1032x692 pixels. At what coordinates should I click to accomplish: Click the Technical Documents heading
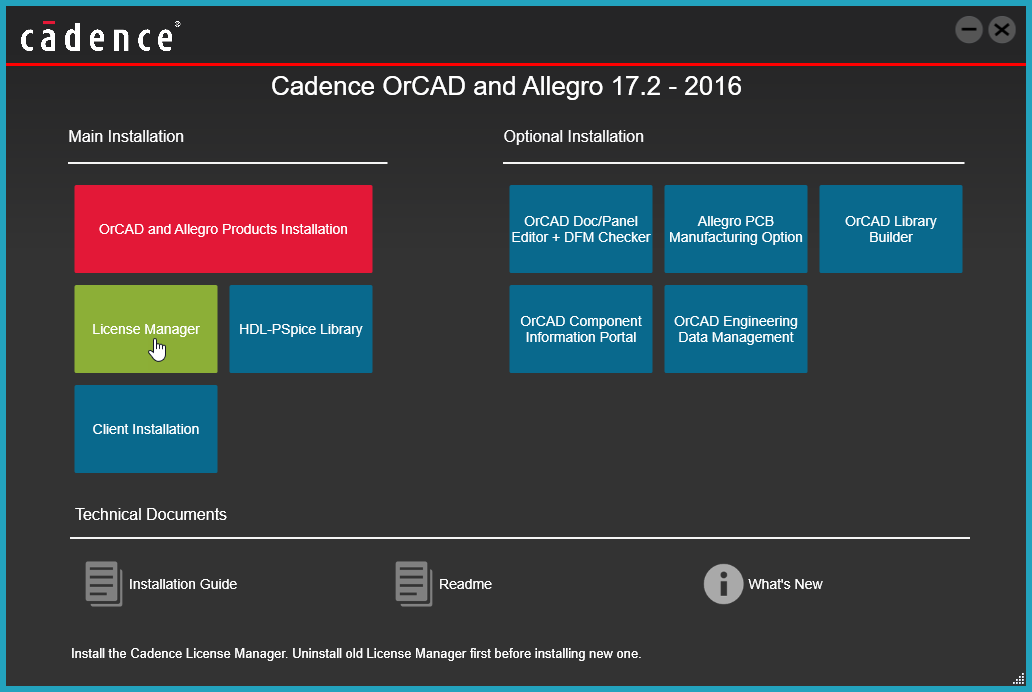[151, 515]
